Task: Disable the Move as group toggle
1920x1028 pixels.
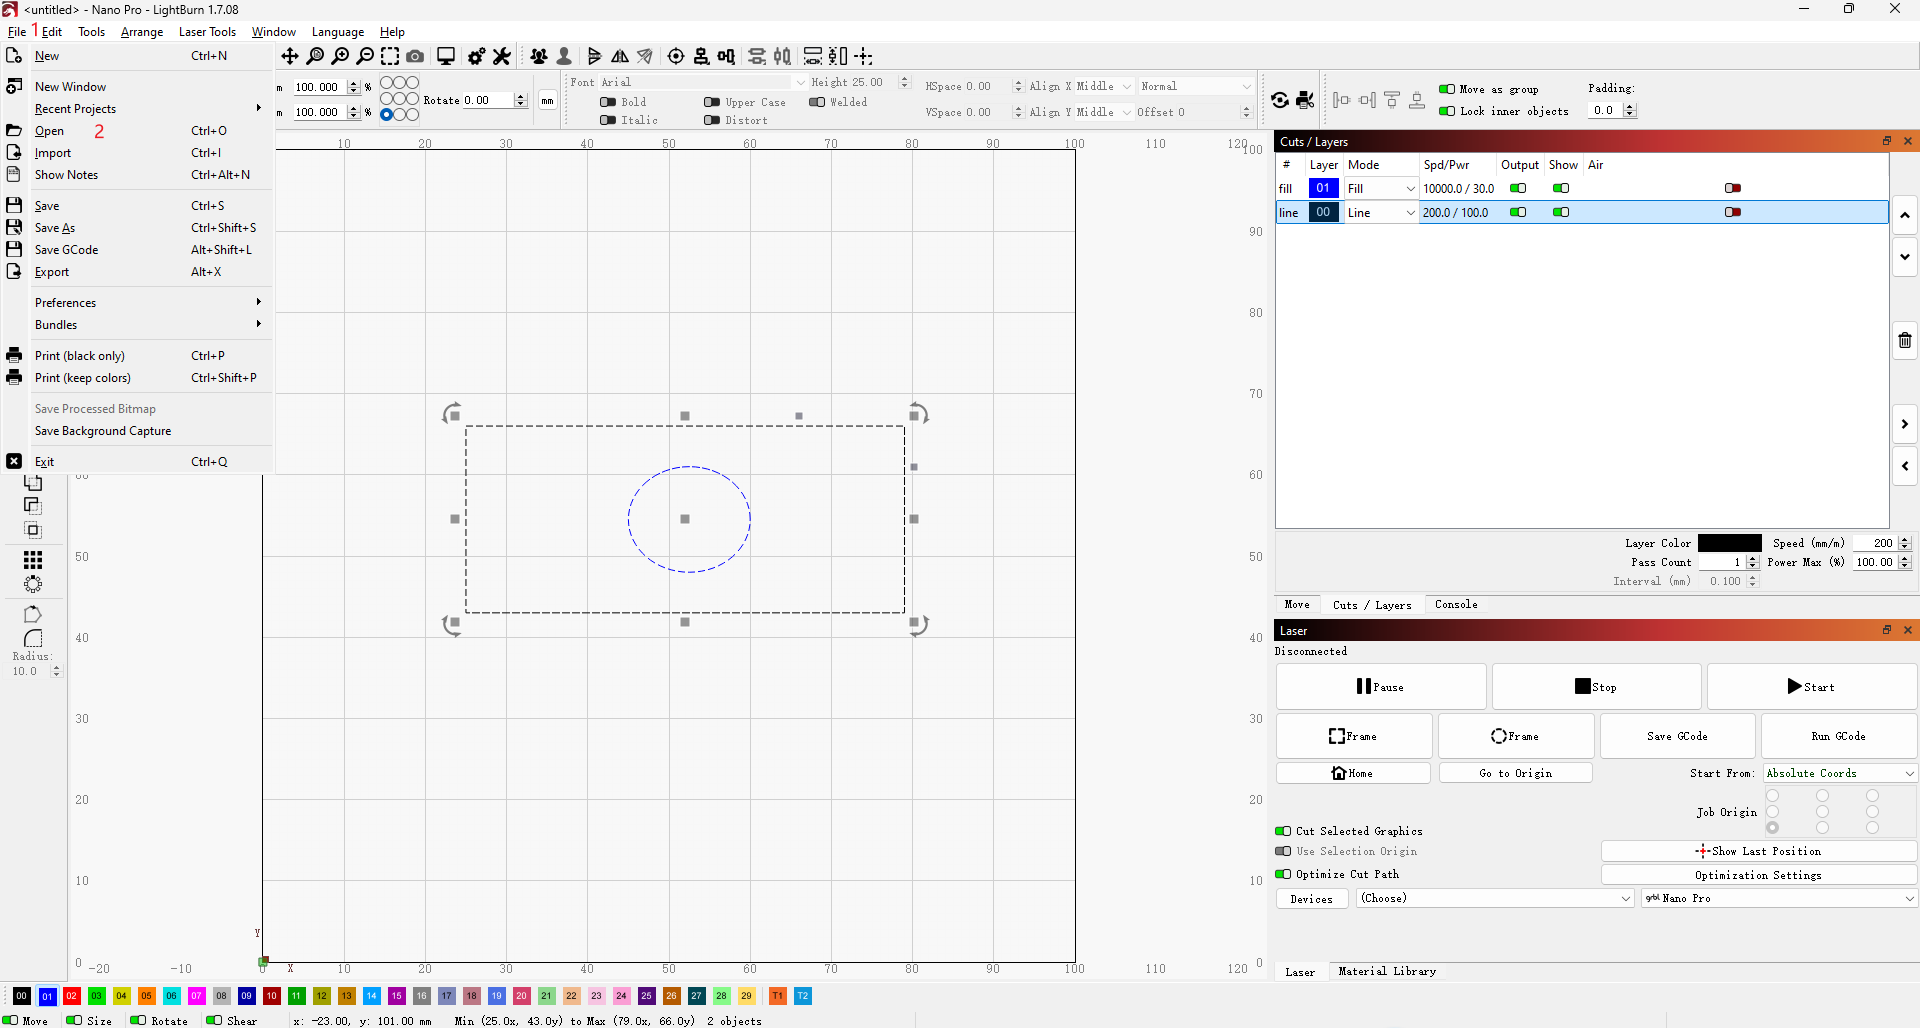Action: (x=1445, y=89)
